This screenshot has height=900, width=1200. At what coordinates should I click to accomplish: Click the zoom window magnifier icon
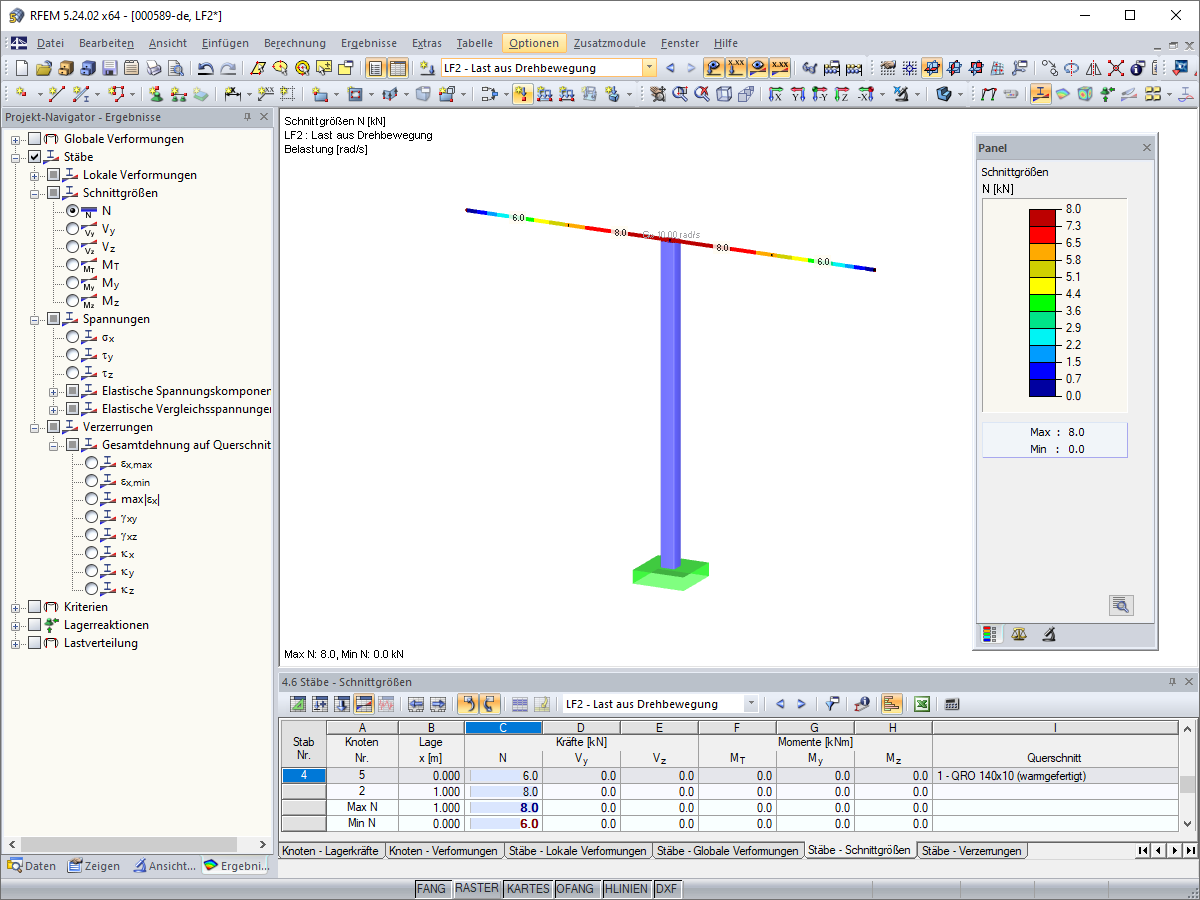[x=680, y=94]
